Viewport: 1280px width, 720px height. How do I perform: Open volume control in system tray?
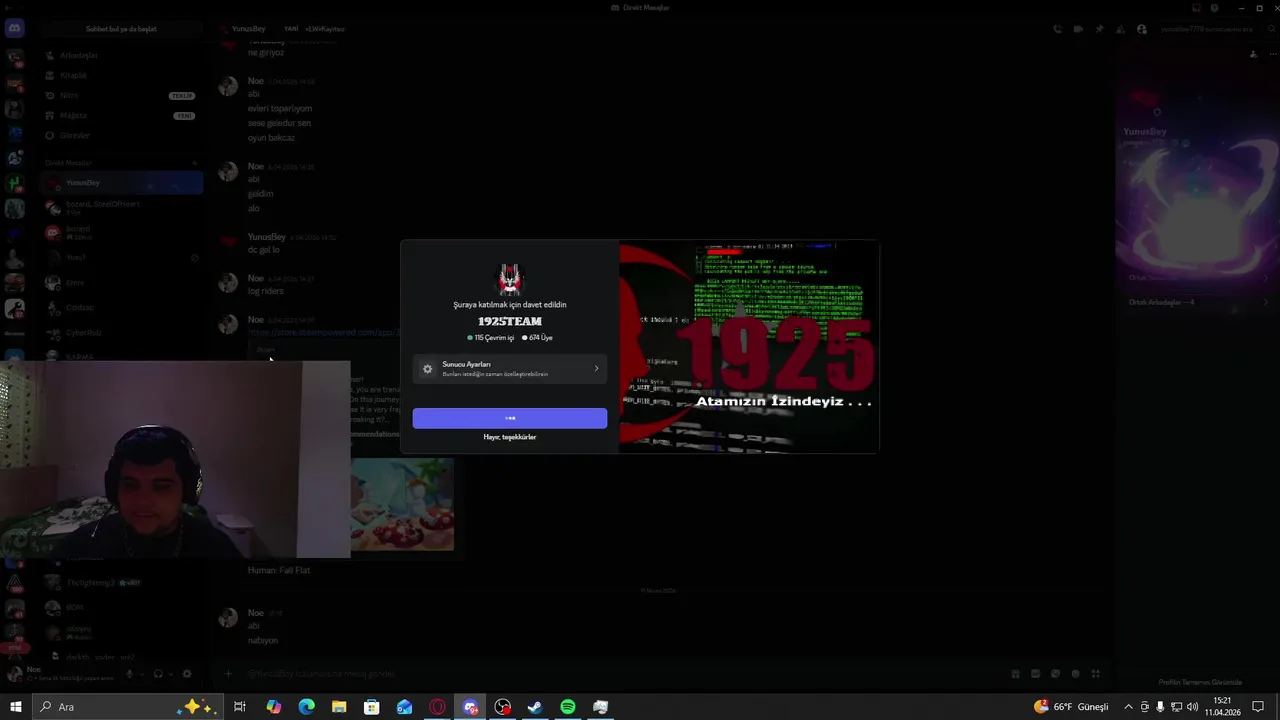1192,707
